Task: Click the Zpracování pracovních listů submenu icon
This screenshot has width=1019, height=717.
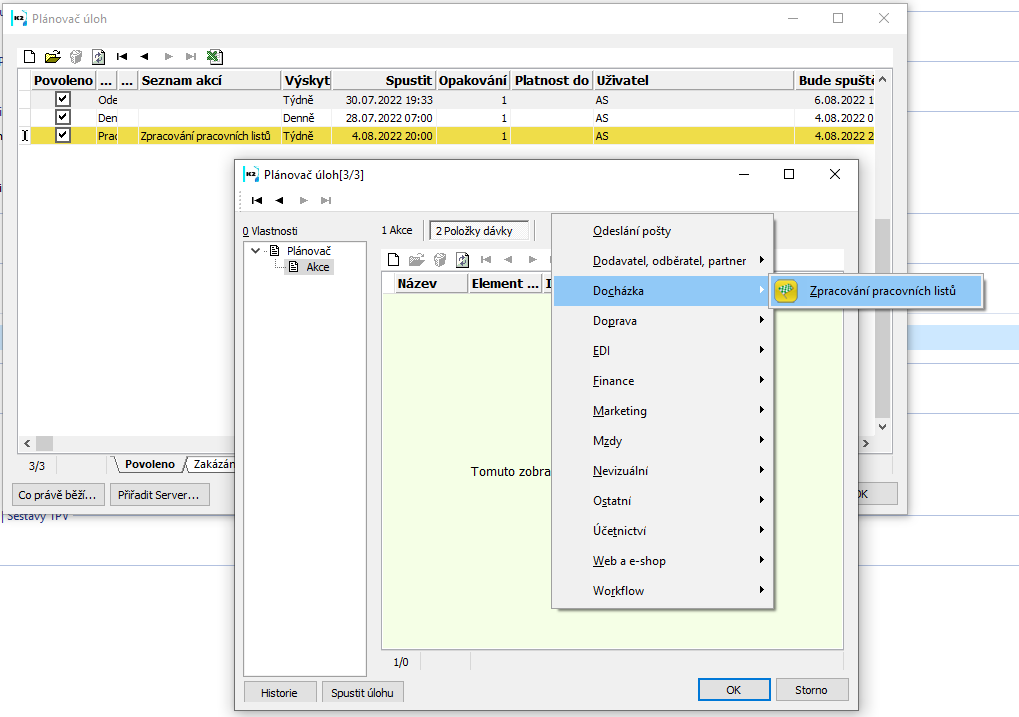Action: point(786,291)
